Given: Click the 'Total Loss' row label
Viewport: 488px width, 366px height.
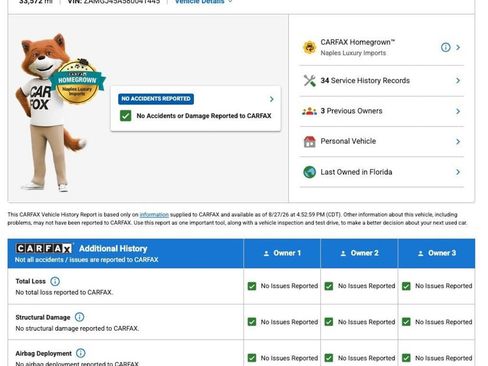Looking at the screenshot, I should pyautogui.click(x=30, y=281).
